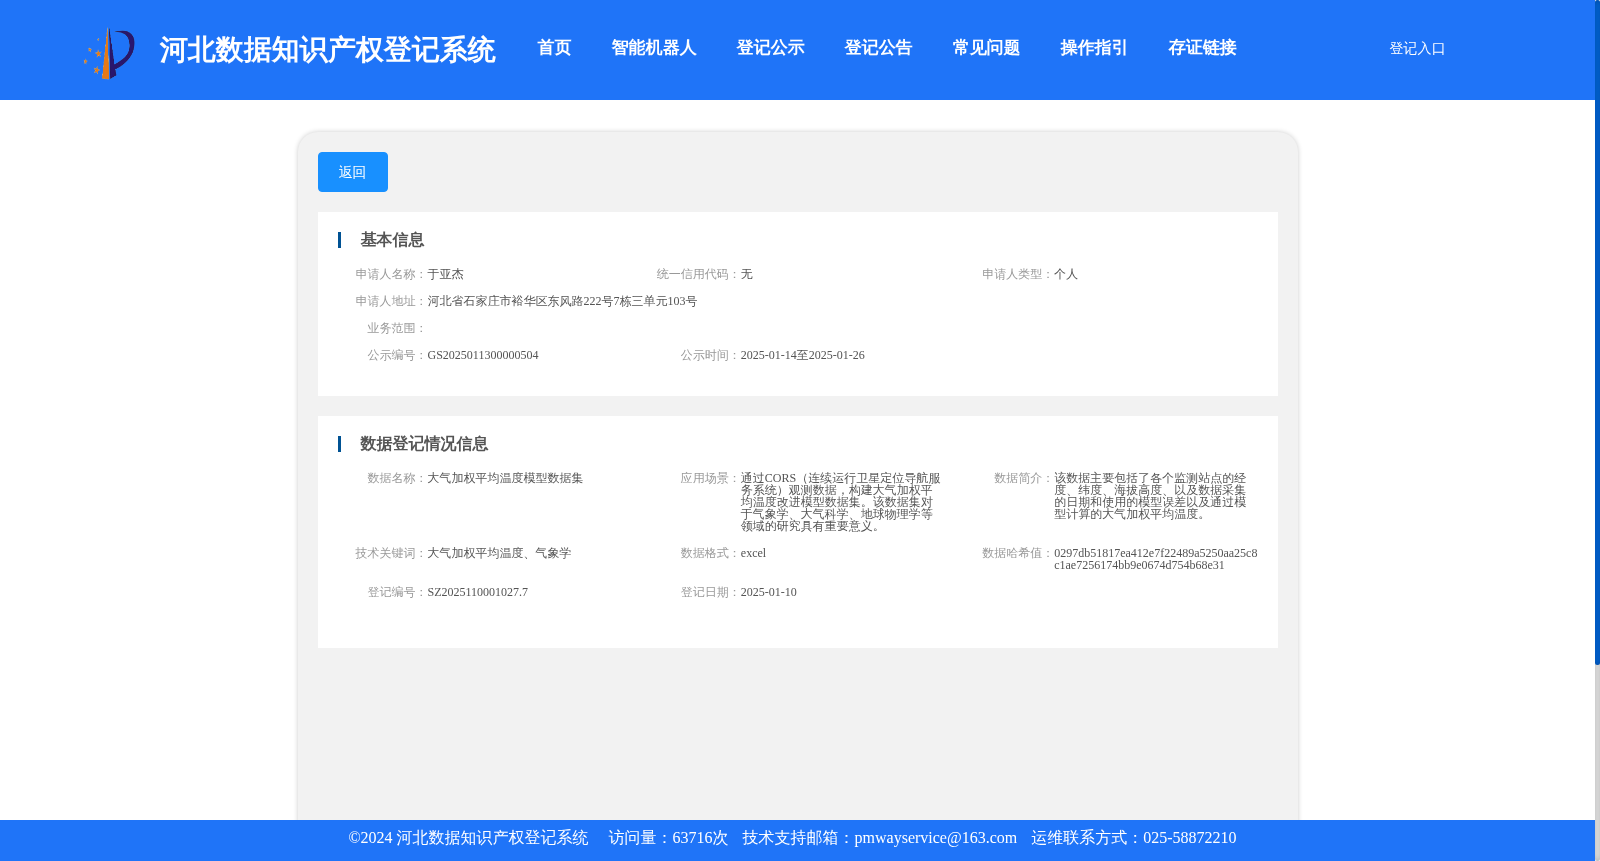Click the ©2024 copyright footer text
Viewport: 1600px width, 861px height.
tap(468, 838)
